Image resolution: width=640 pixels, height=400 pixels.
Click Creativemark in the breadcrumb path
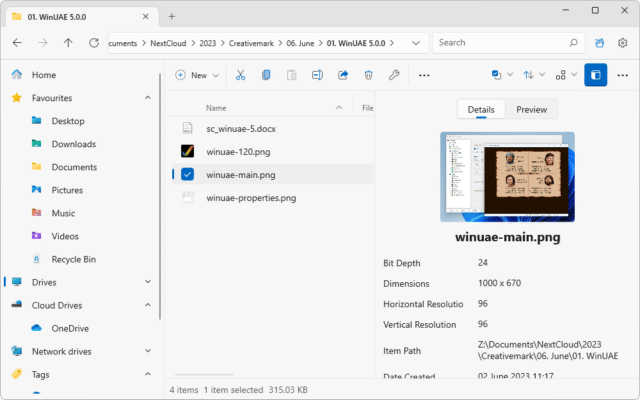pyautogui.click(x=251, y=43)
